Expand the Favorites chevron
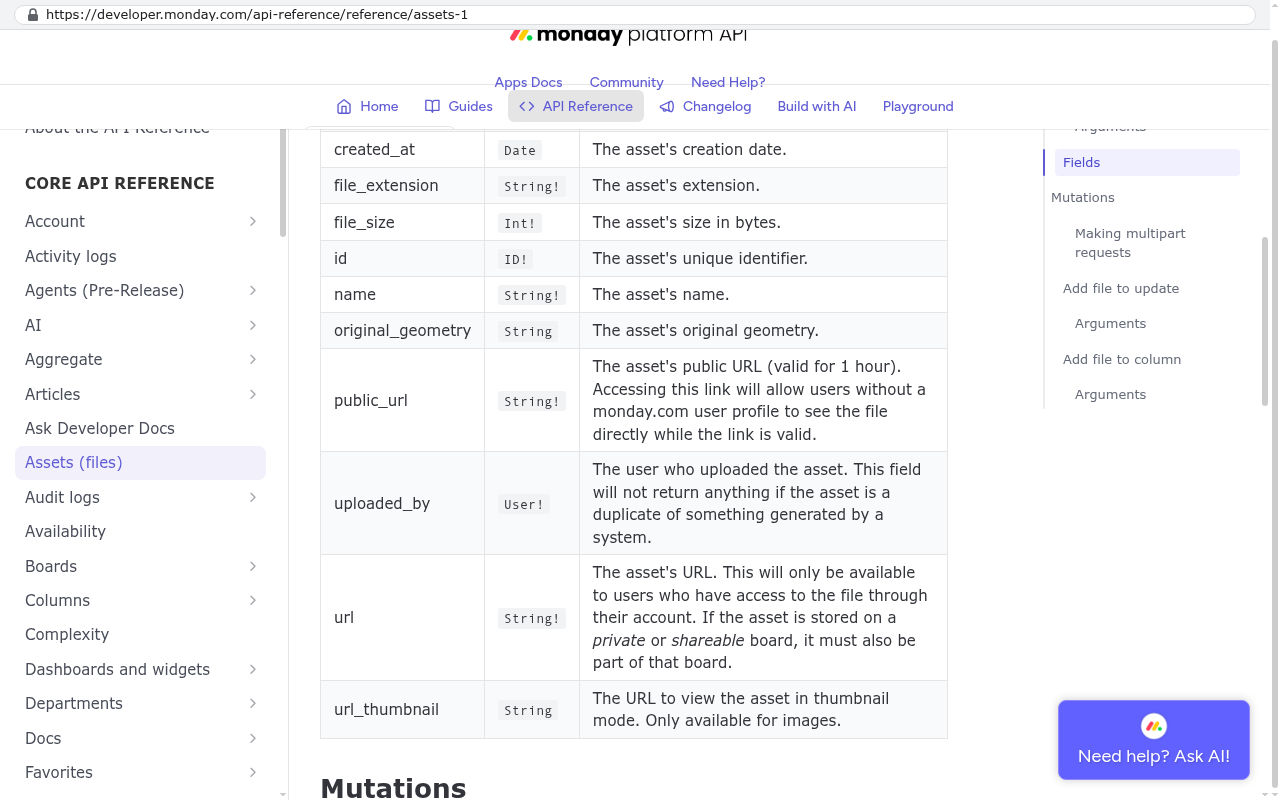The width and height of the screenshot is (1280, 800). pyautogui.click(x=253, y=772)
